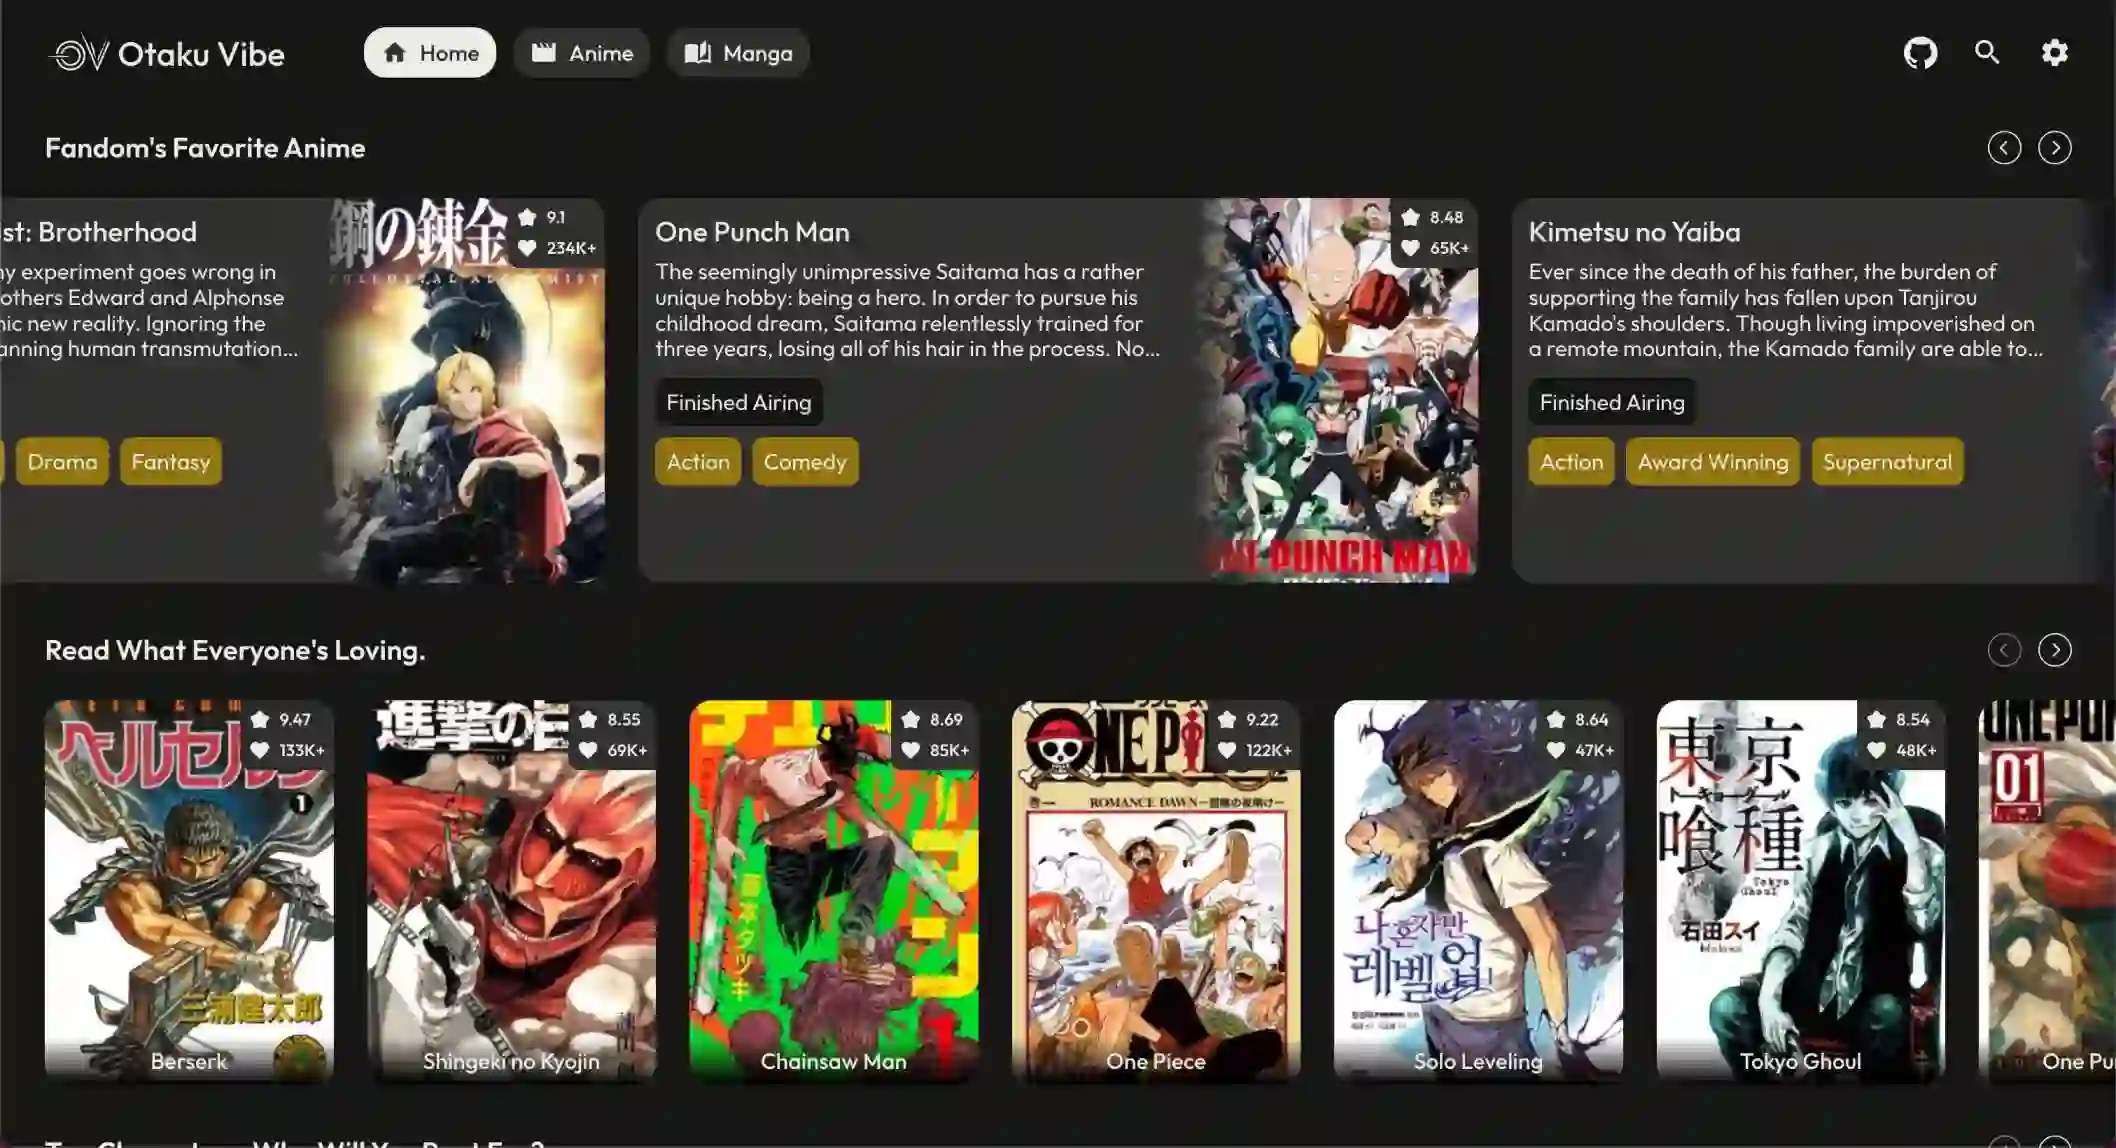
Task: Click the star icon on Berserk cover
Action: 260,719
